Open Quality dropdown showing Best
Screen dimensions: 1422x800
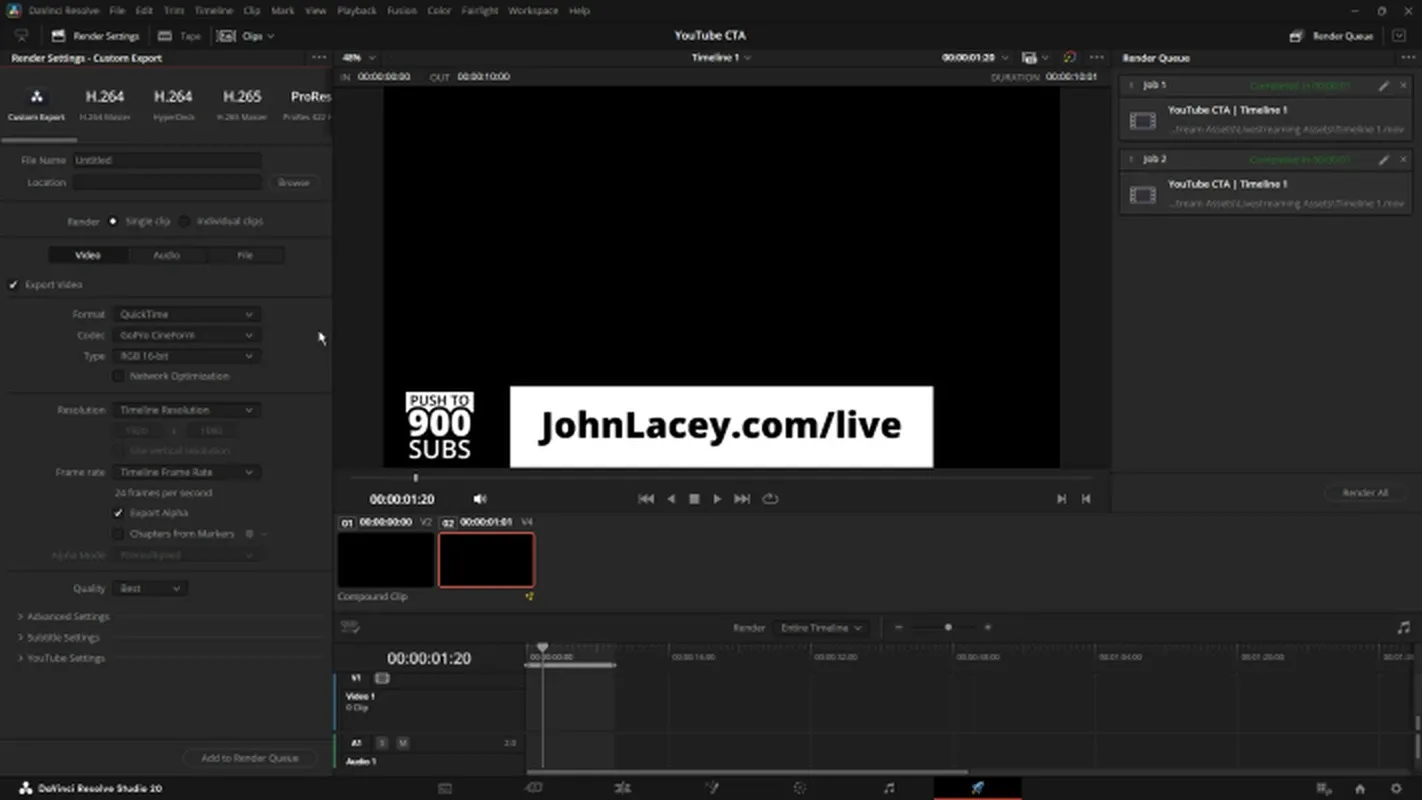[150, 589]
